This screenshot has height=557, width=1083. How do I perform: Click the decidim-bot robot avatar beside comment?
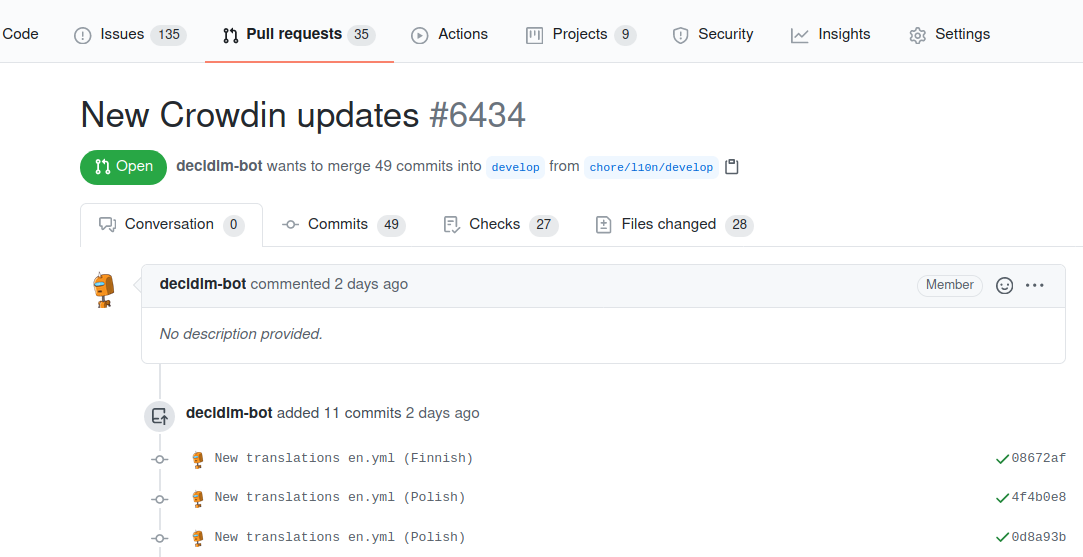click(104, 290)
